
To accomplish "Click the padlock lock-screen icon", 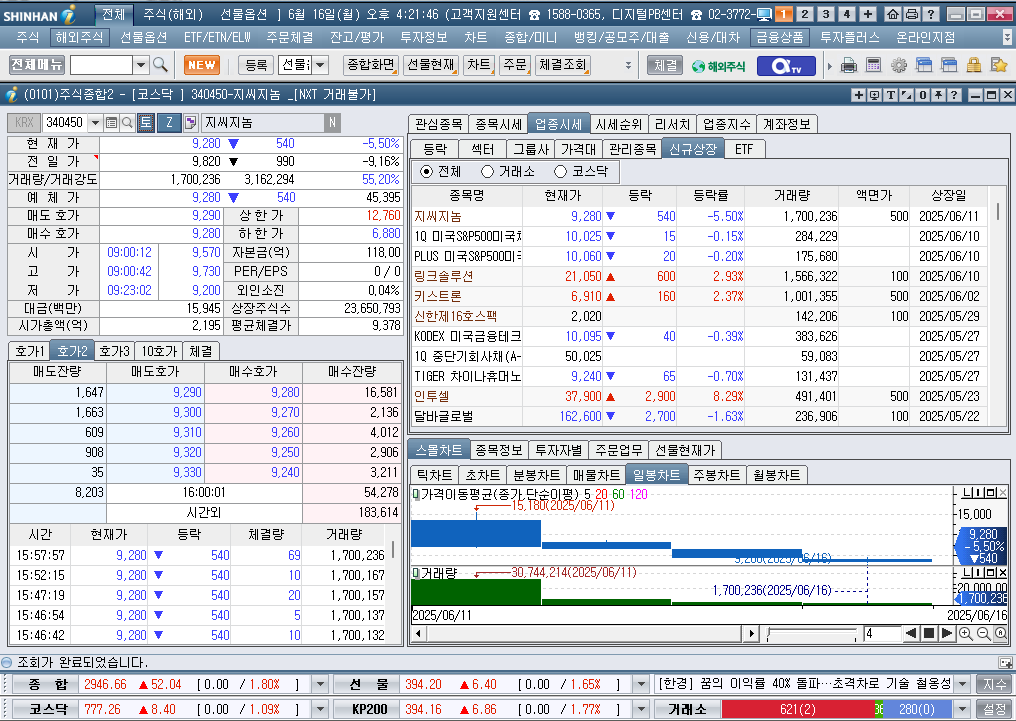I will coord(973,65).
